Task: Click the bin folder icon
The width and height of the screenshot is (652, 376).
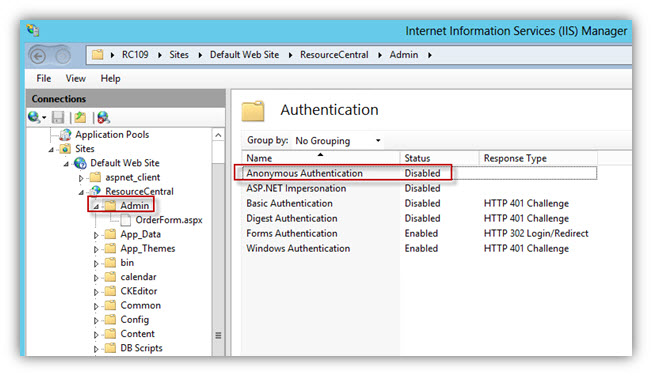Action: 110,262
